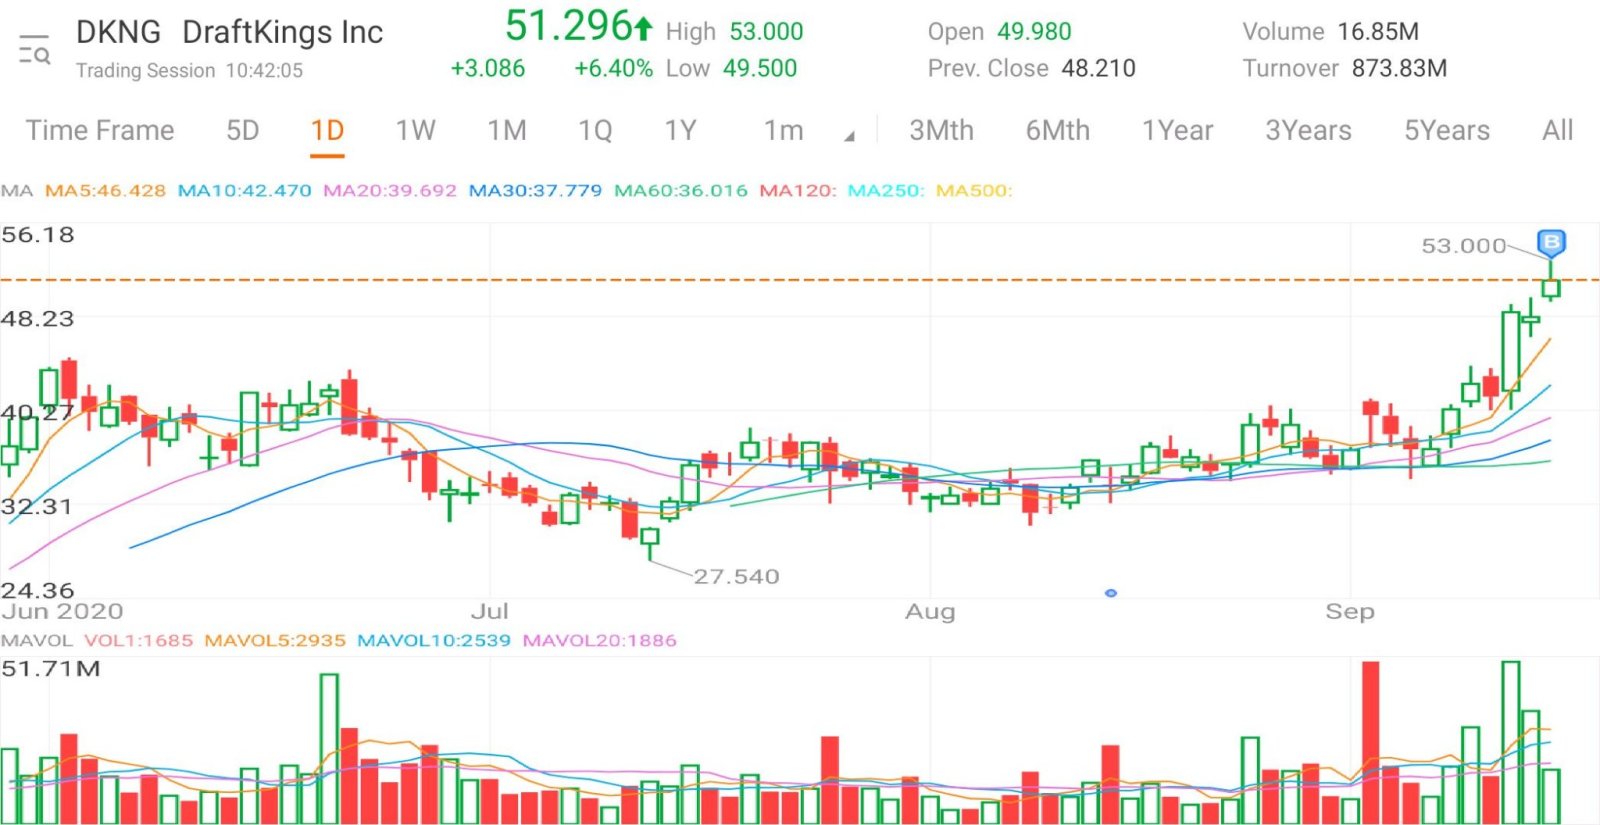Click the Jul date axis label
The image size is (1600, 825).
point(490,611)
